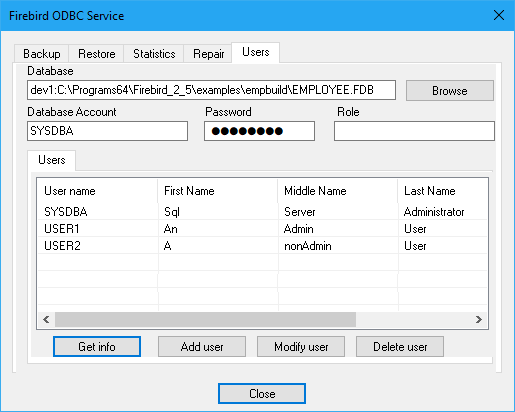
Task: Click the Close button at bottom
Action: click(262, 394)
